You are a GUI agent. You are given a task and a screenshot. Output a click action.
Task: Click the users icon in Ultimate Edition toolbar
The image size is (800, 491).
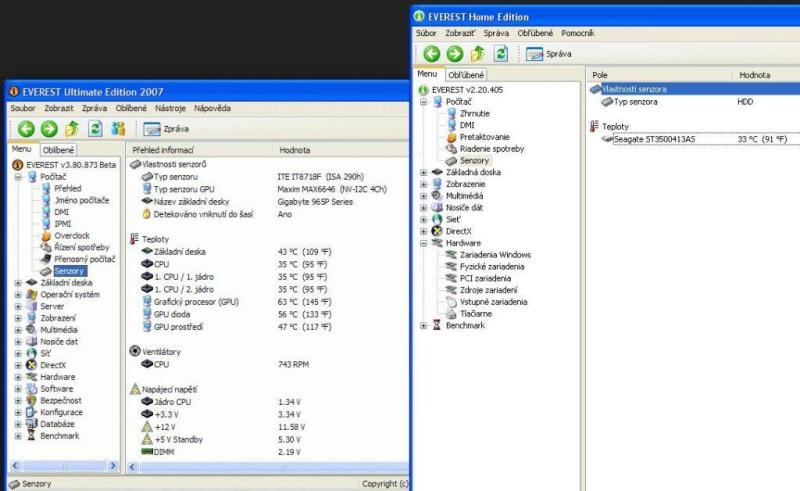tap(118, 129)
